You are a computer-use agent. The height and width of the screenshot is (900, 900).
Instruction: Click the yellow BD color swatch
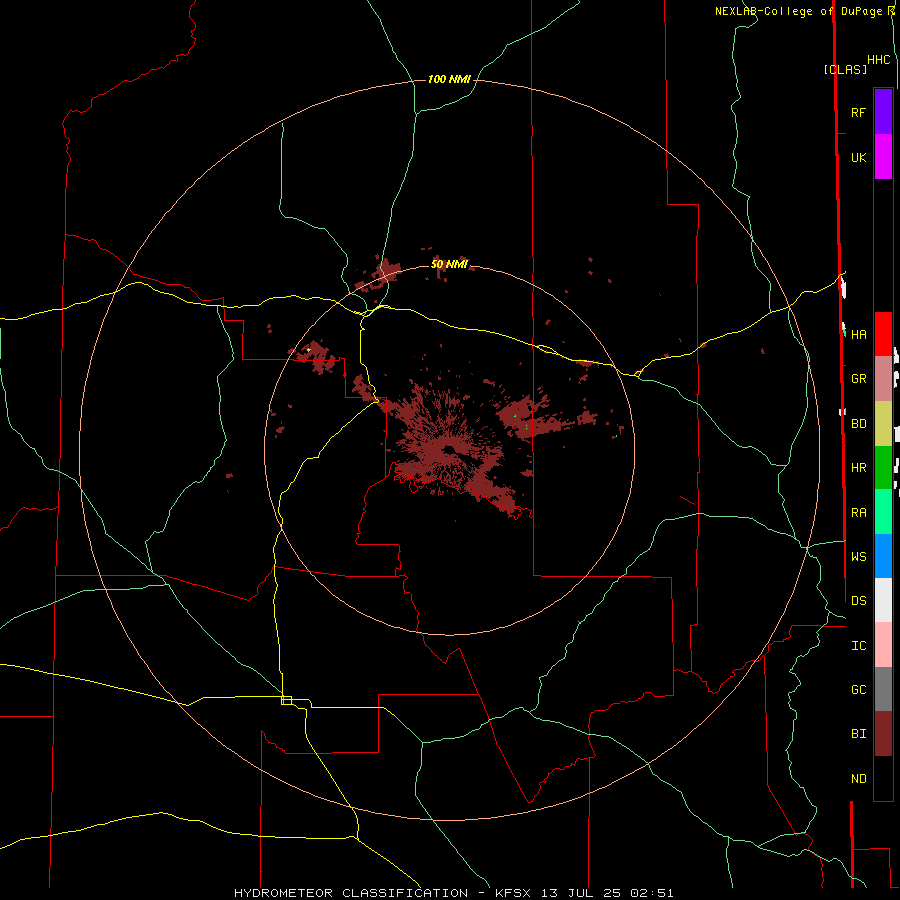pyautogui.click(x=883, y=424)
